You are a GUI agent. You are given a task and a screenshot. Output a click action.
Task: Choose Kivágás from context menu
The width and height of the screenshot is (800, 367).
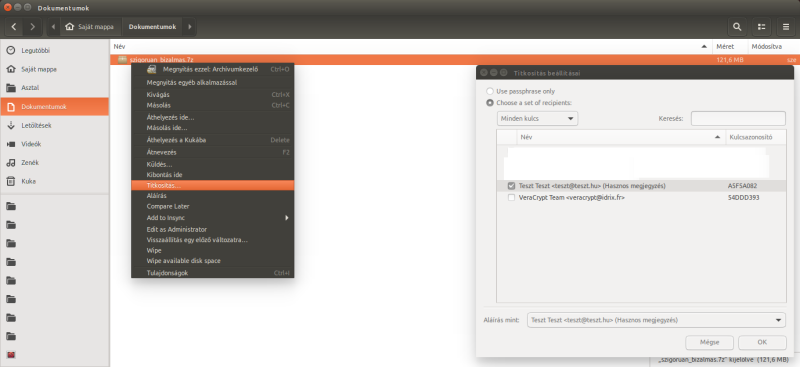point(212,94)
